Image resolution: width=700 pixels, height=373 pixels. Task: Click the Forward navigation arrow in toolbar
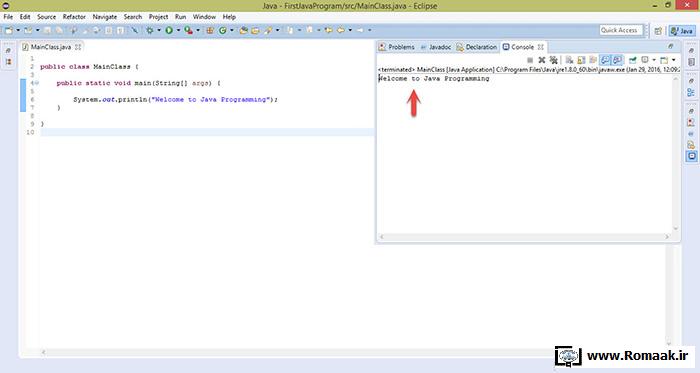pyautogui.click(x=360, y=30)
